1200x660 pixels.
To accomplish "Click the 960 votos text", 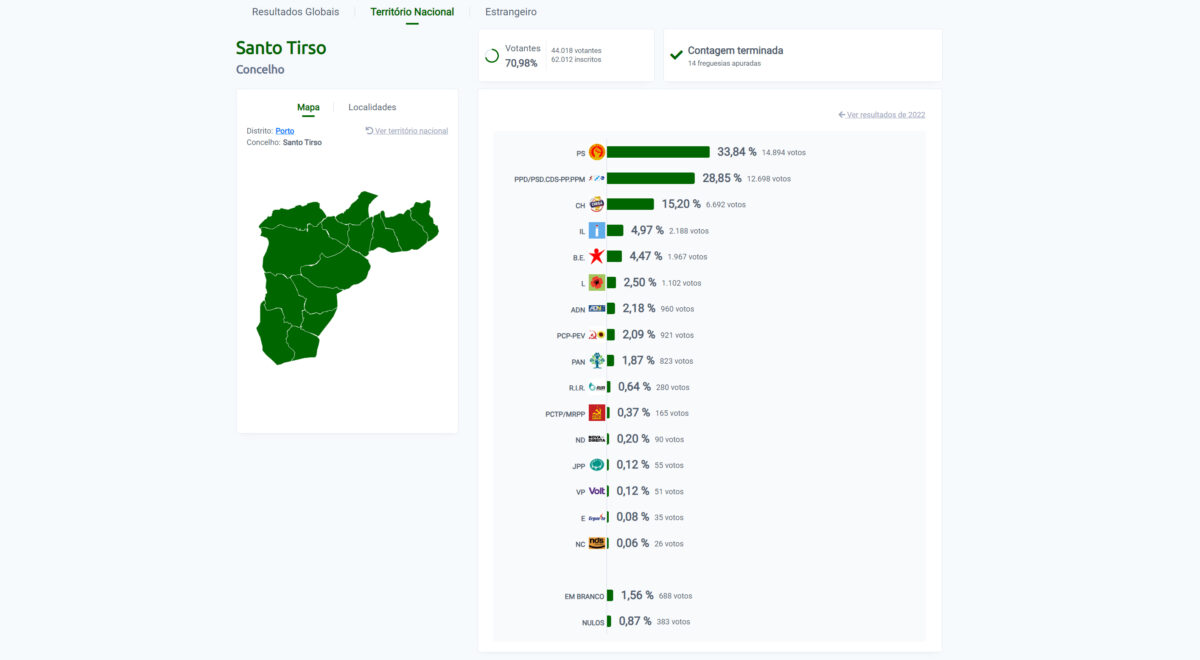I will [677, 309].
